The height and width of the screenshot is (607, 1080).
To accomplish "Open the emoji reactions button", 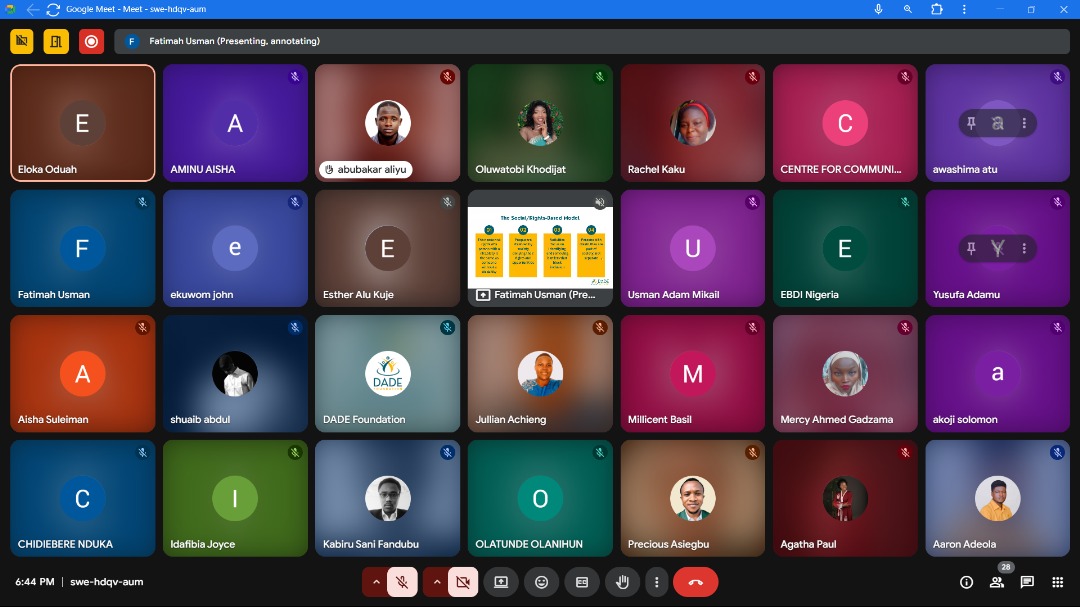I will [x=541, y=582].
